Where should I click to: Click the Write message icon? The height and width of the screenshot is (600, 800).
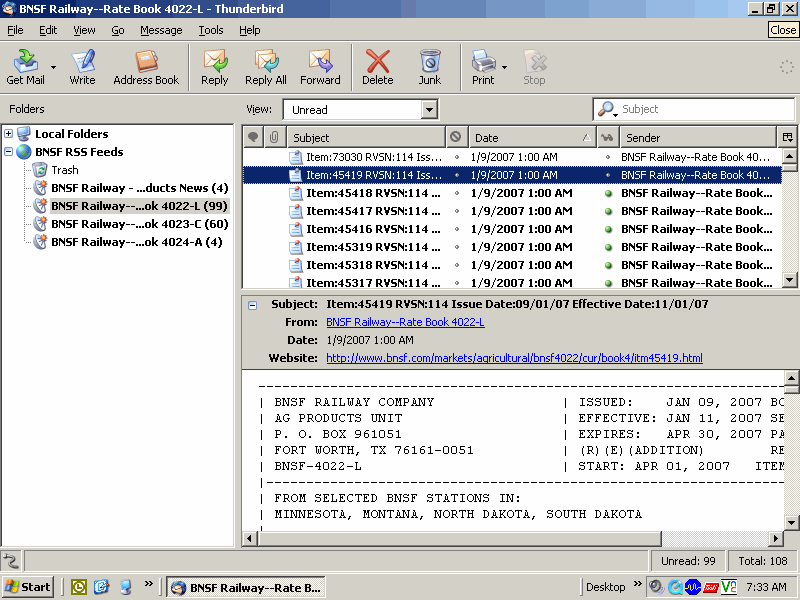[x=82, y=67]
